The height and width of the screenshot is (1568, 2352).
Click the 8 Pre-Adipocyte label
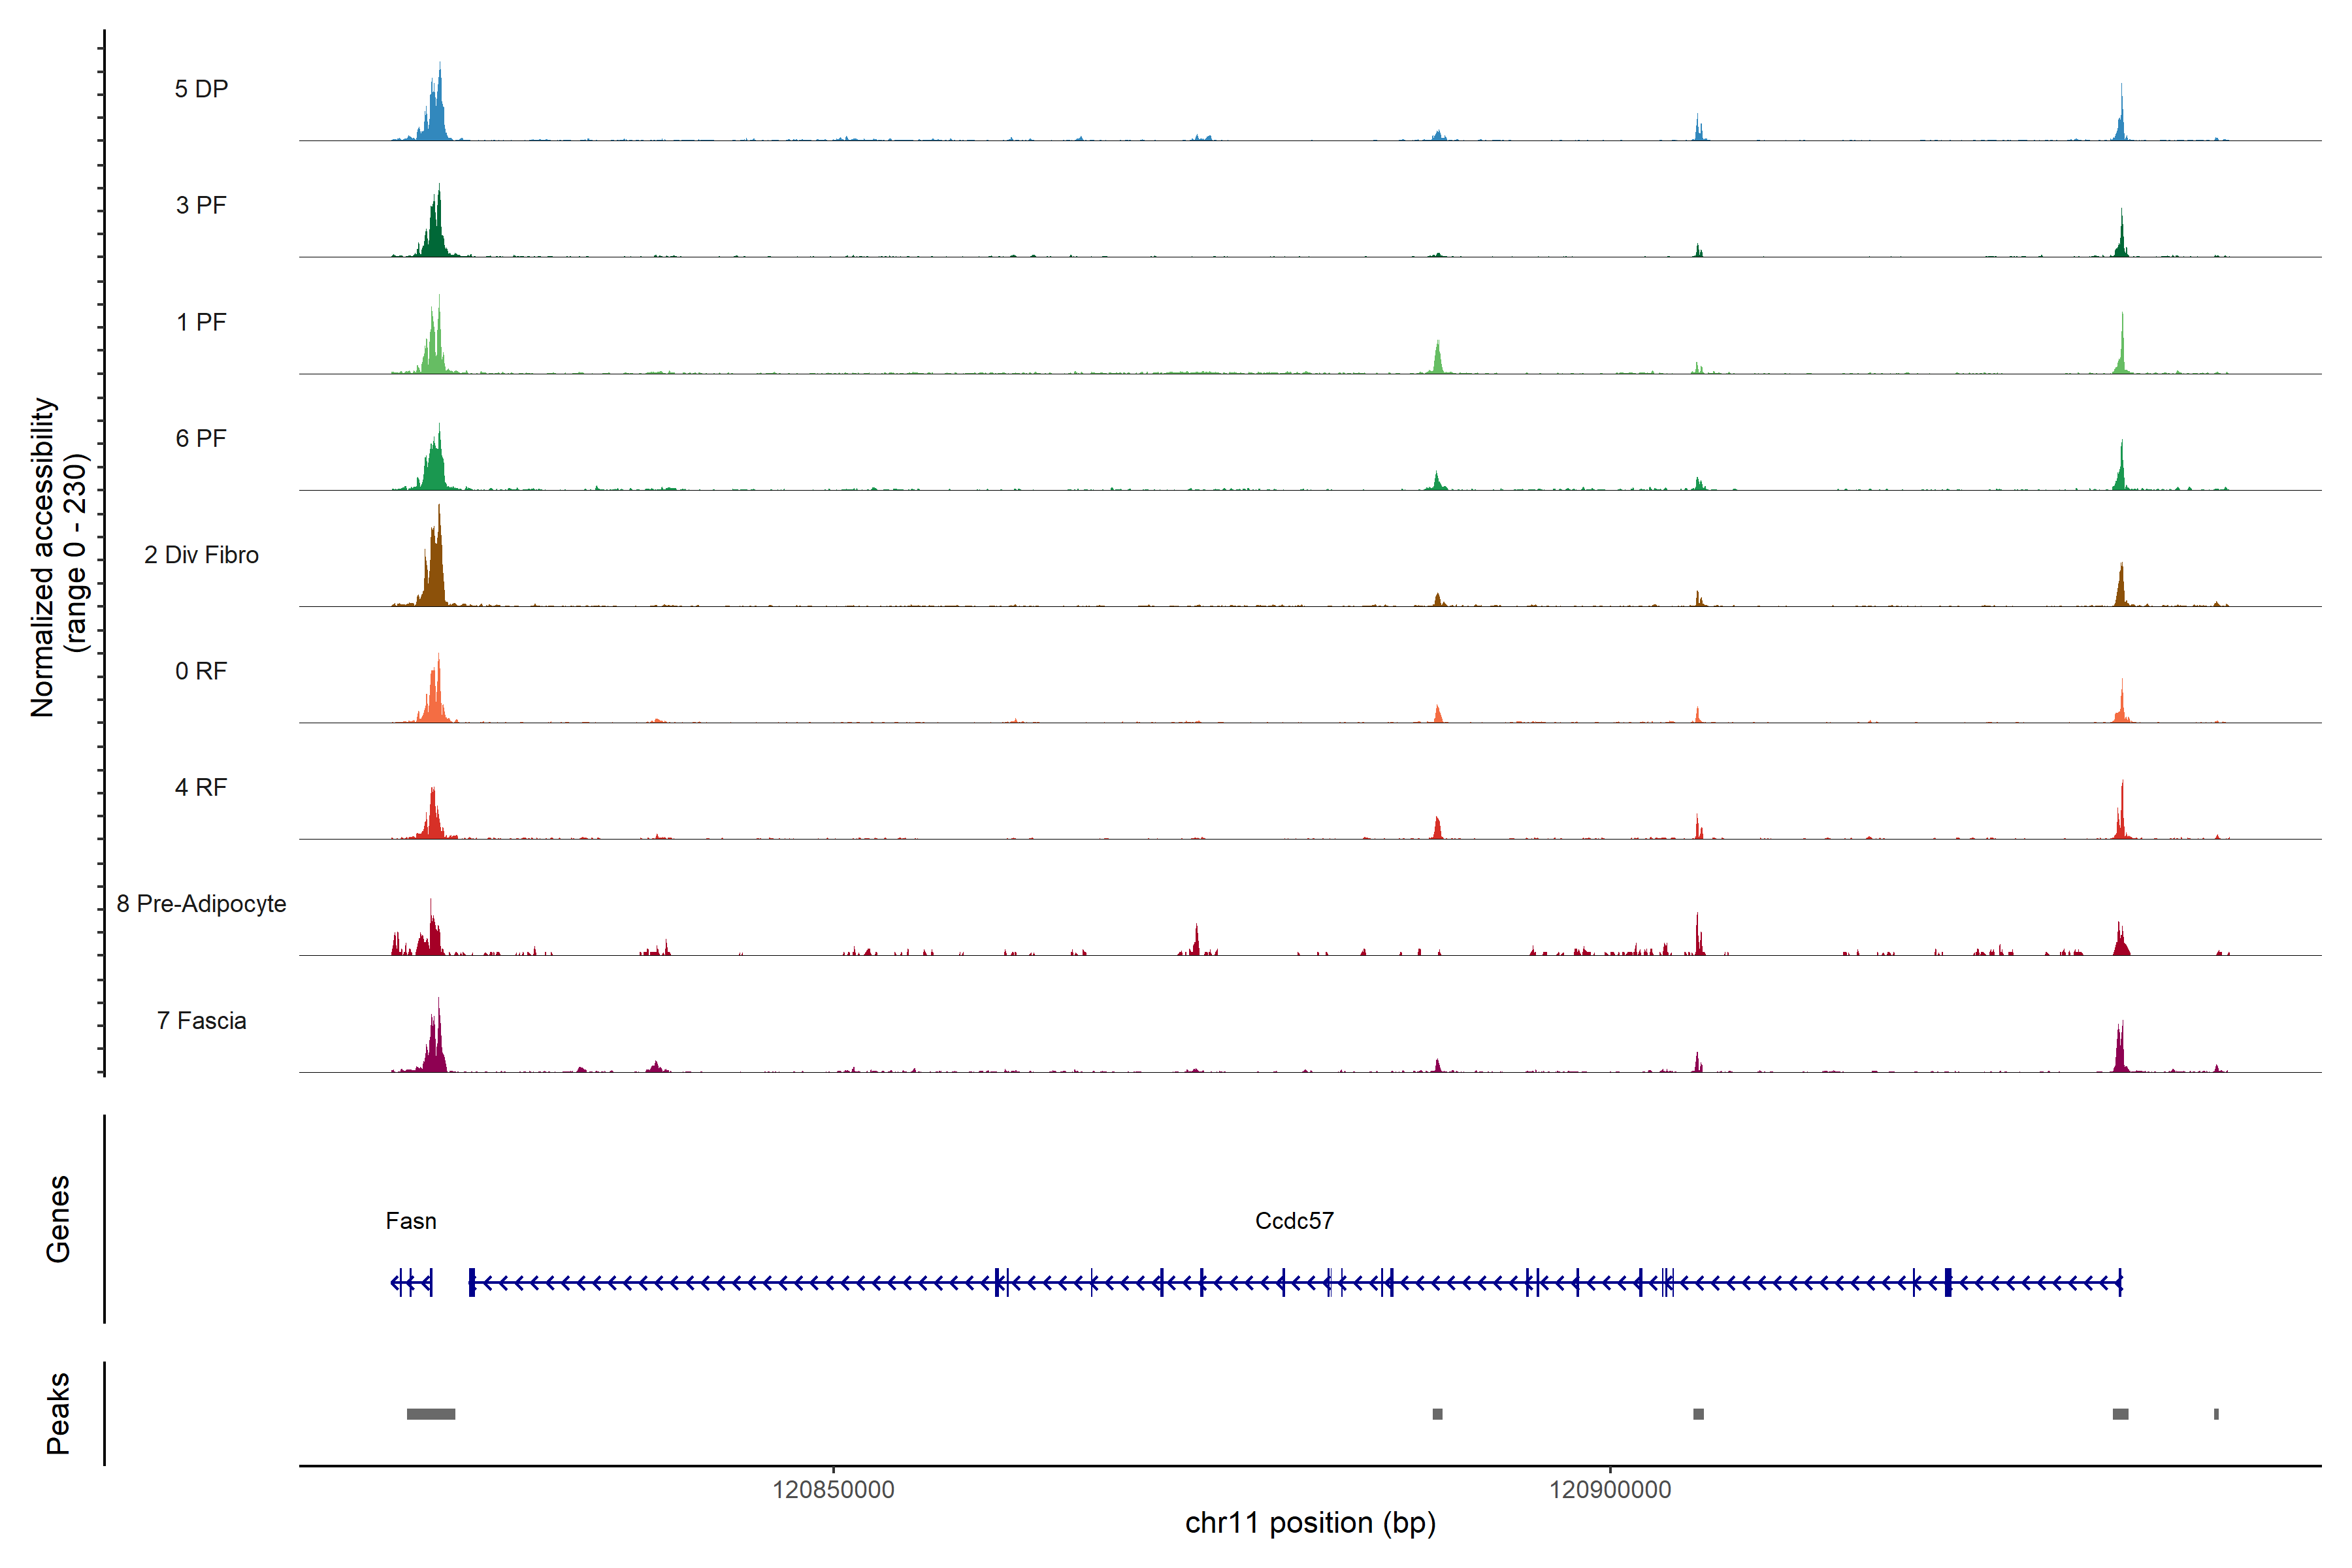[201, 904]
